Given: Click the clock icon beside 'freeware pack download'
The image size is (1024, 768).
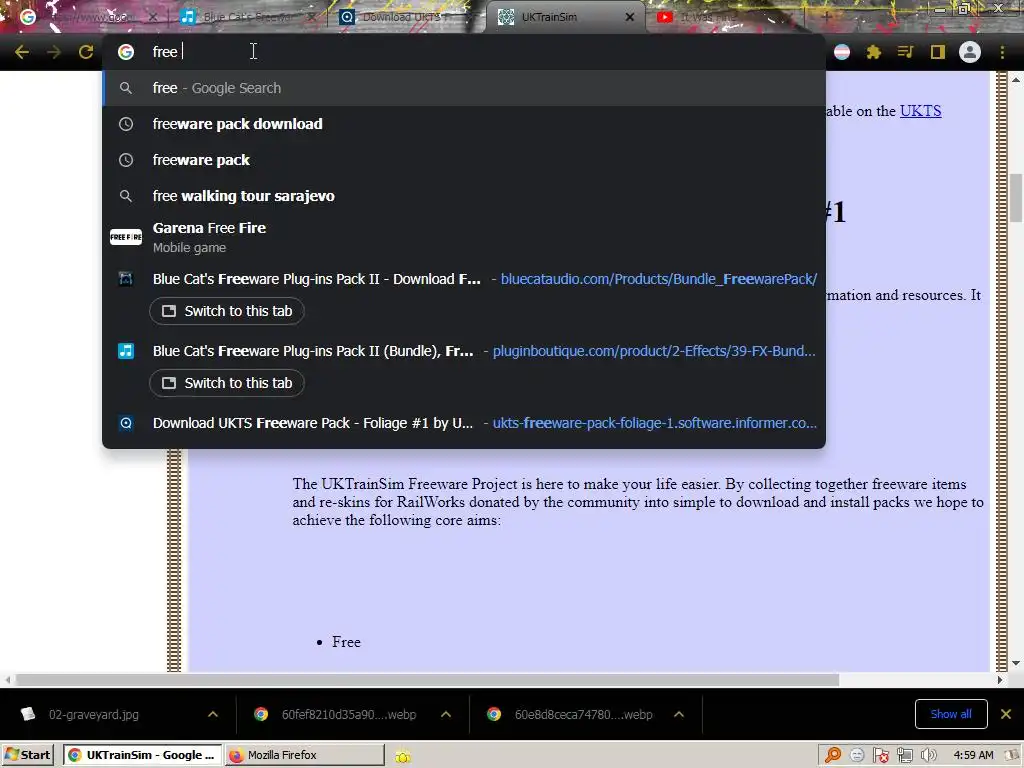Looking at the screenshot, I should (126, 124).
